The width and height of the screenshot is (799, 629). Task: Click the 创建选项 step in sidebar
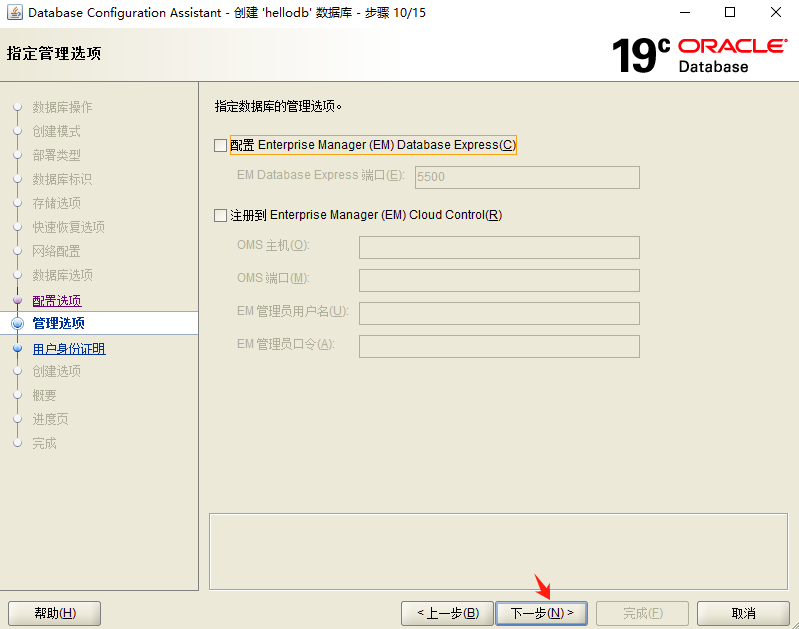click(x=57, y=371)
